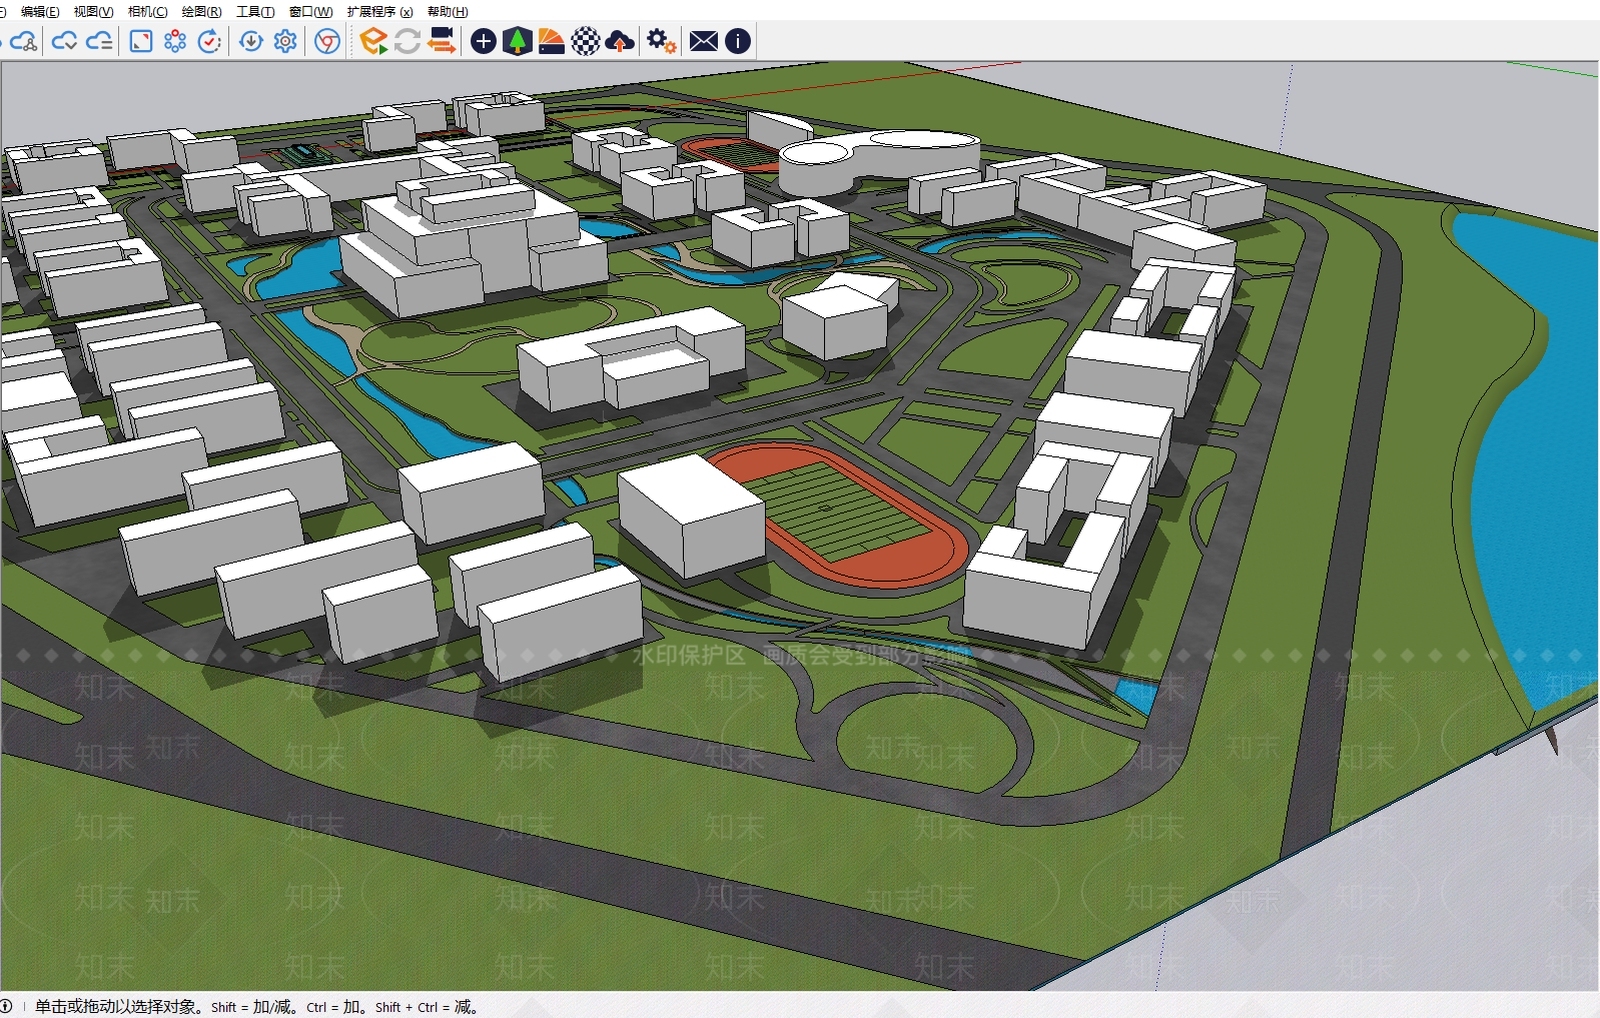Click the square frame with red corner icon
1600x1018 pixels.
point(141,41)
